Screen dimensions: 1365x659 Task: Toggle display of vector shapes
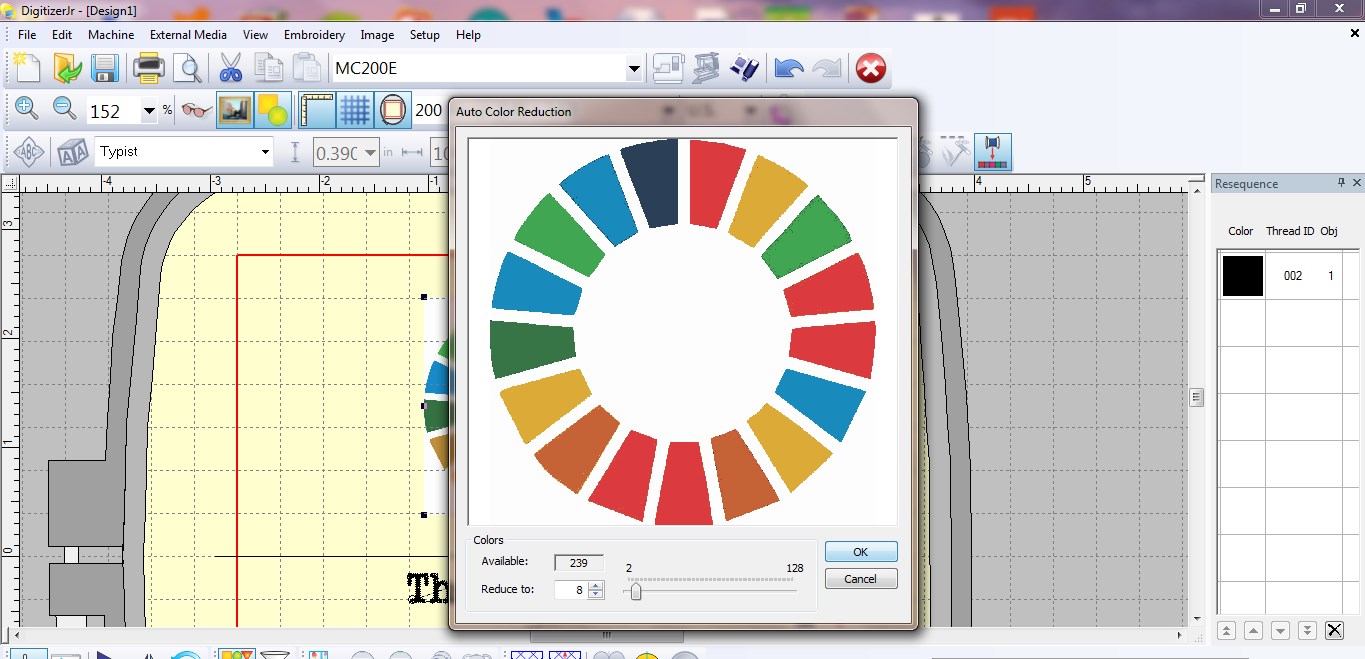tap(272, 110)
